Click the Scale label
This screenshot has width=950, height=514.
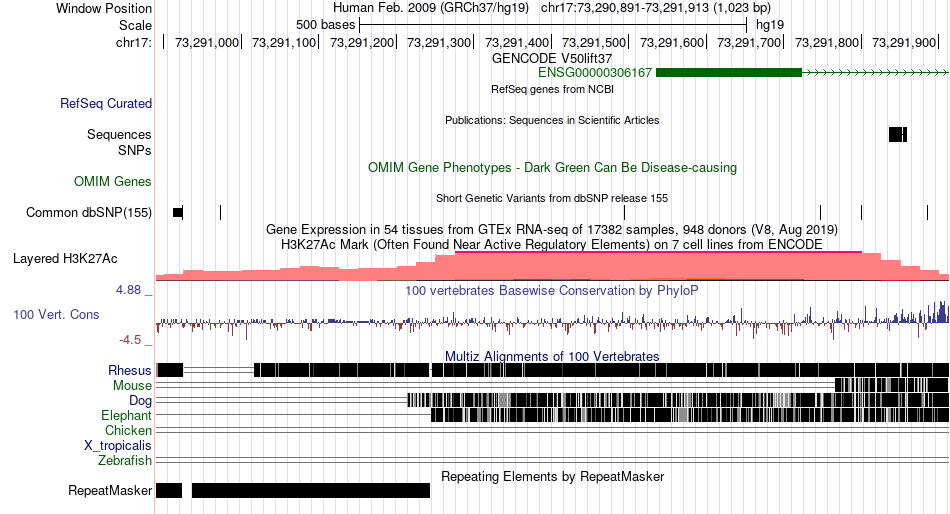tap(135, 25)
